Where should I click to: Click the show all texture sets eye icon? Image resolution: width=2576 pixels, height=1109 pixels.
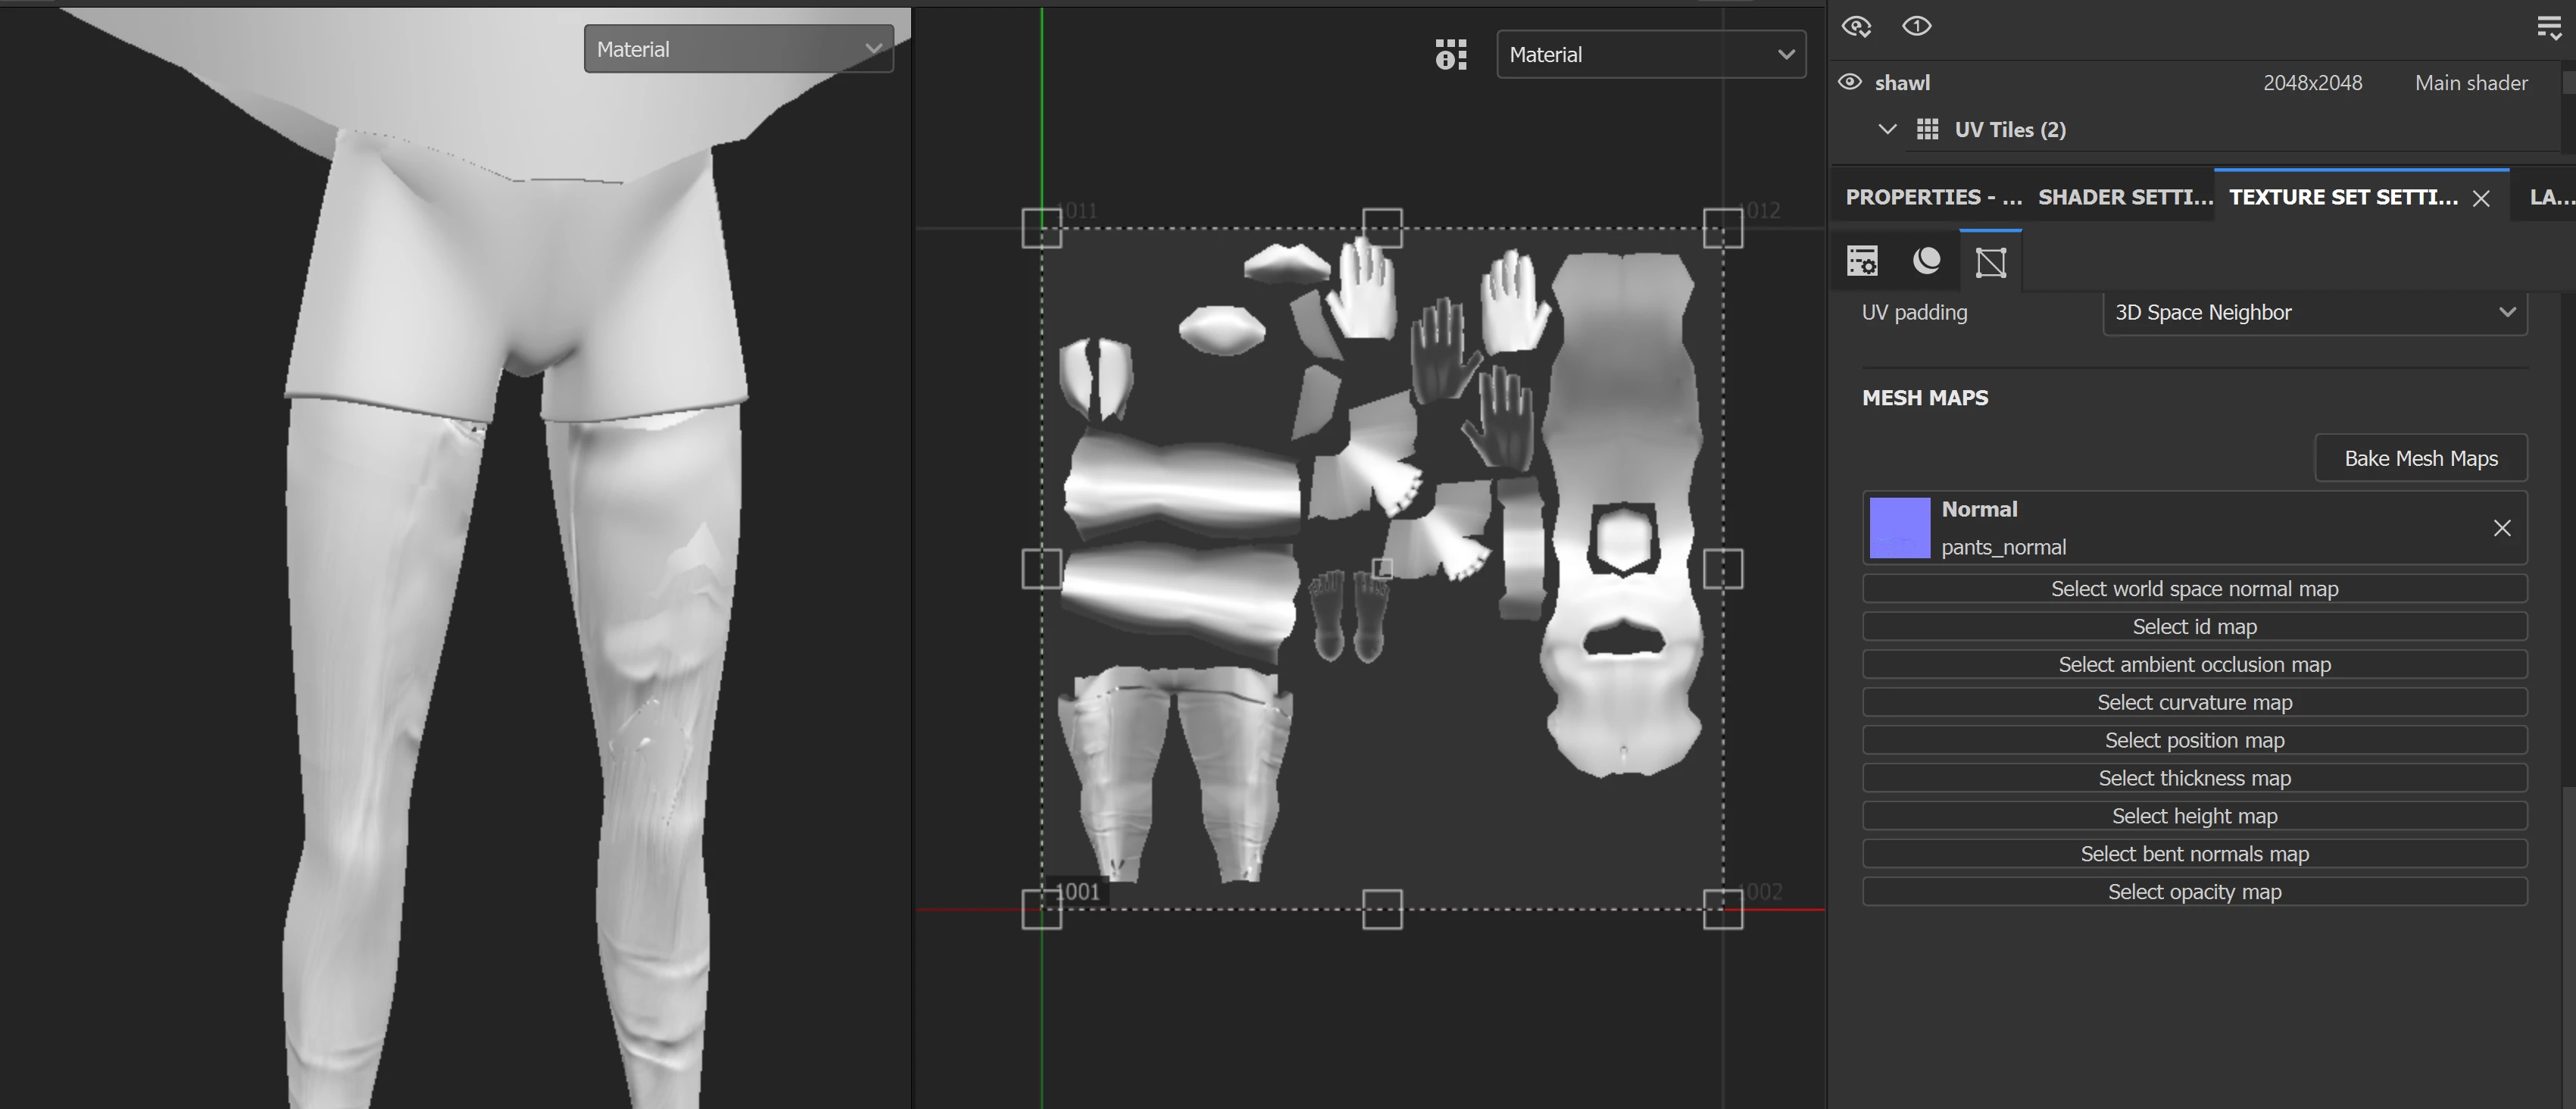coord(1856,27)
